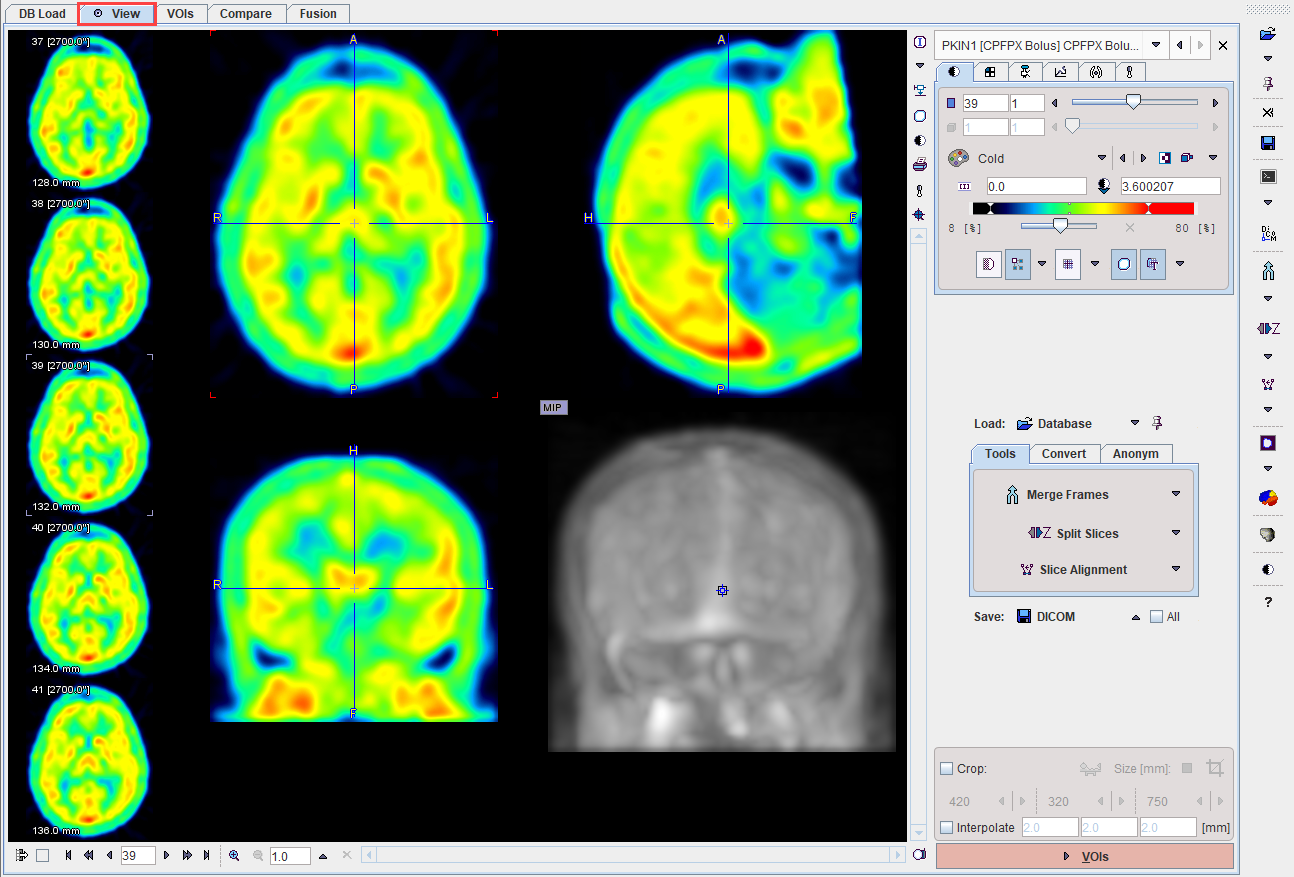Open the zoom factor up-arrow list

322,856
